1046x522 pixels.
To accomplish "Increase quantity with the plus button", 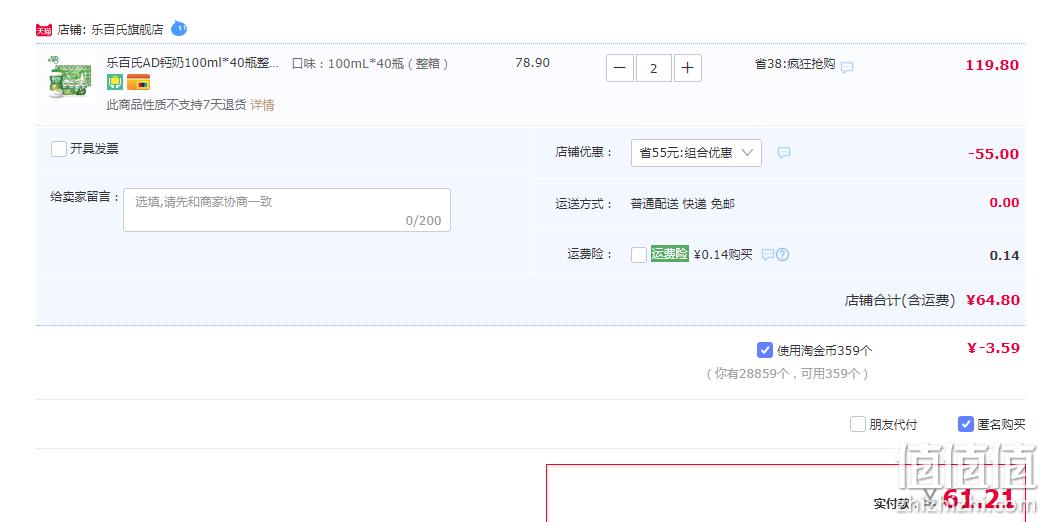I will (x=688, y=68).
